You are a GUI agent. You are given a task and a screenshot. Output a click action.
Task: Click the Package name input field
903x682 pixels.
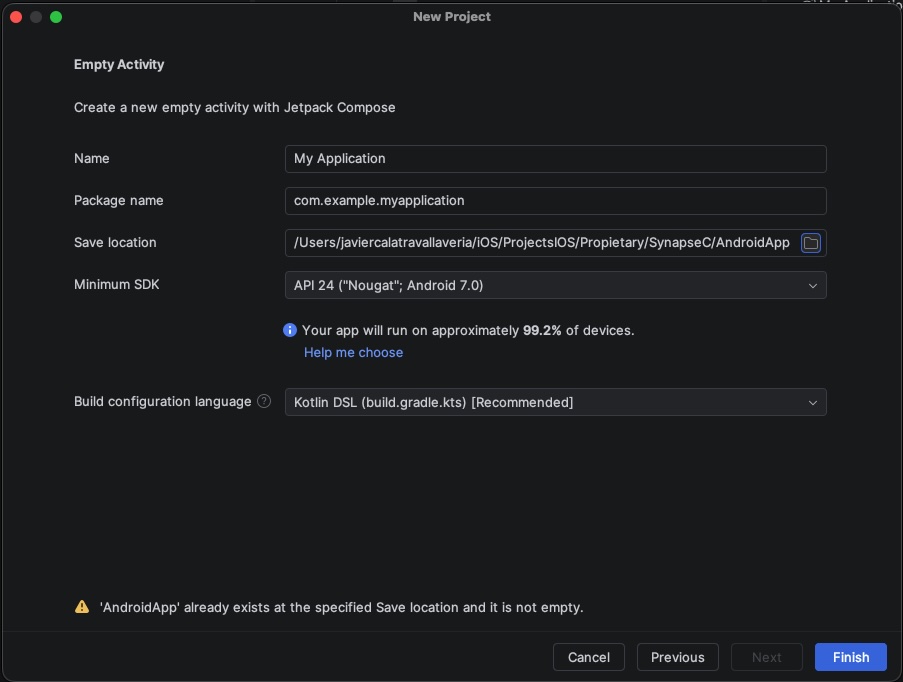tap(555, 201)
